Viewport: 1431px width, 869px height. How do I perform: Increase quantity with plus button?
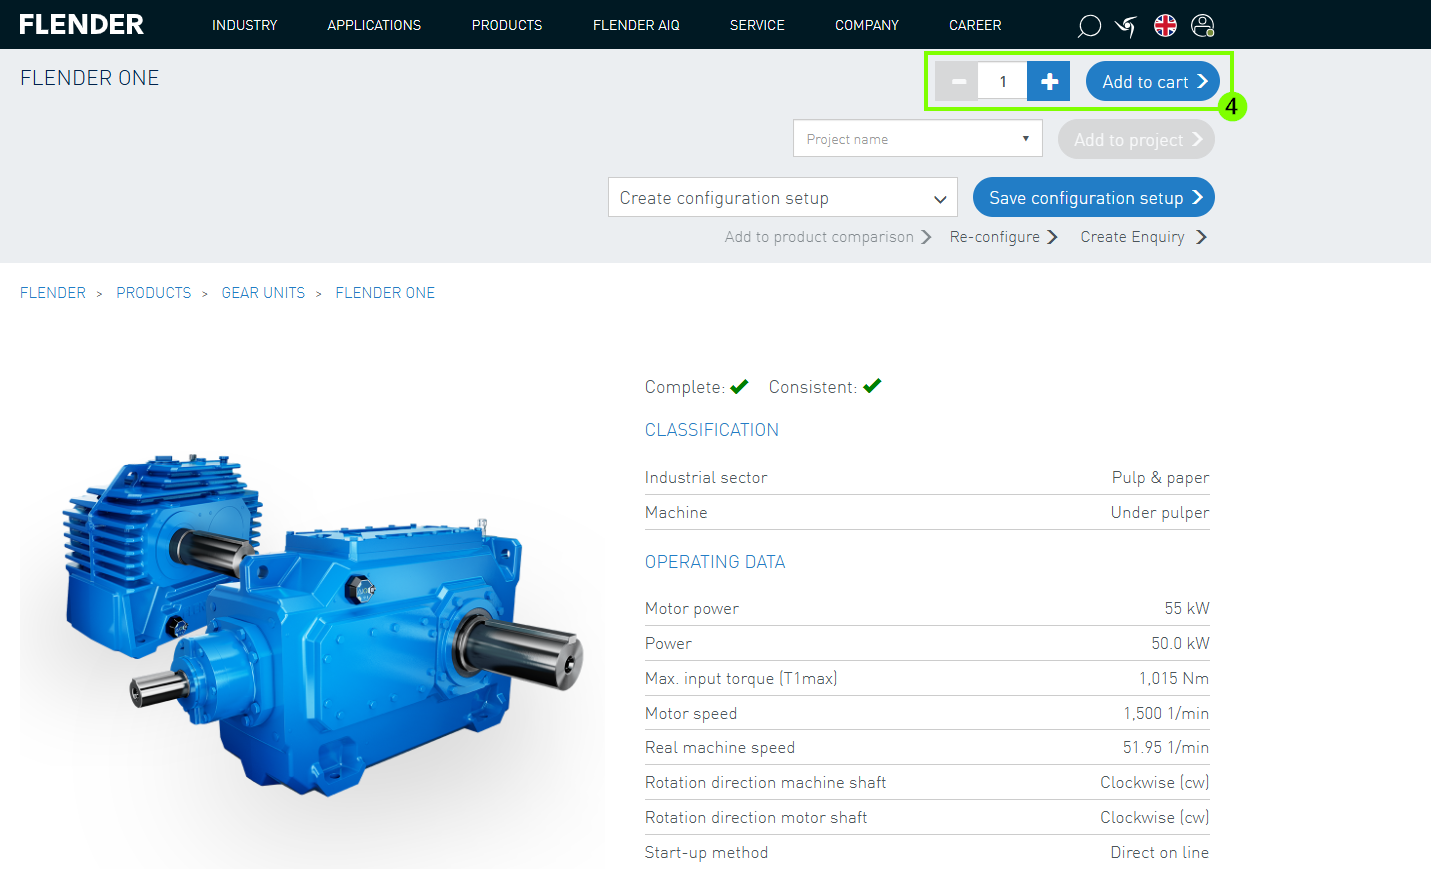point(1049,82)
